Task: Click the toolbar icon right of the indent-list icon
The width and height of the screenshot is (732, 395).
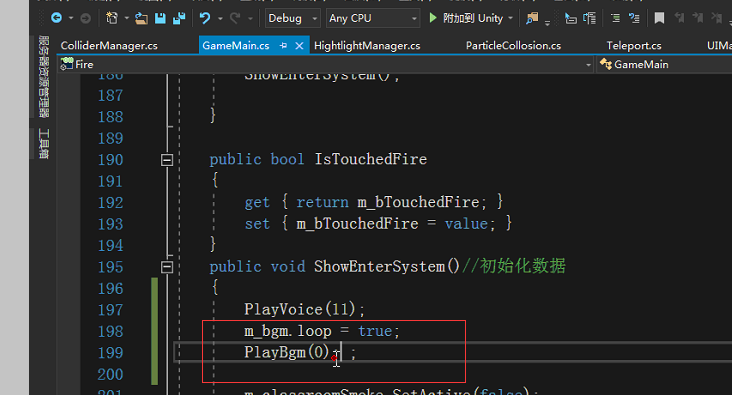Action: pyautogui.click(x=590, y=18)
